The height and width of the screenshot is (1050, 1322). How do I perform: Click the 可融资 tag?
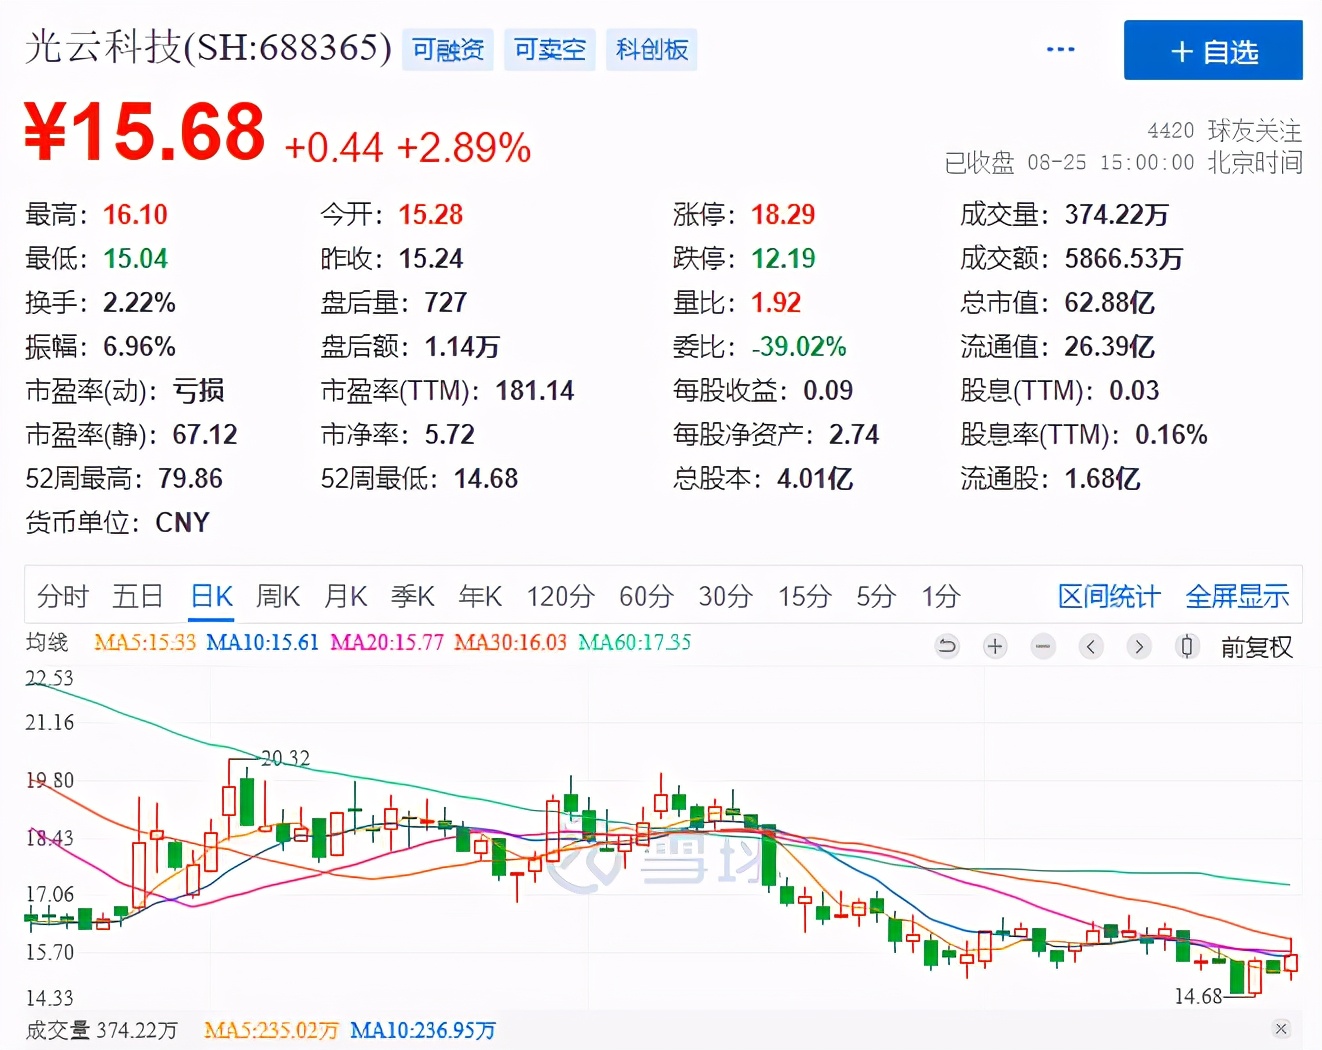click(x=448, y=50)
